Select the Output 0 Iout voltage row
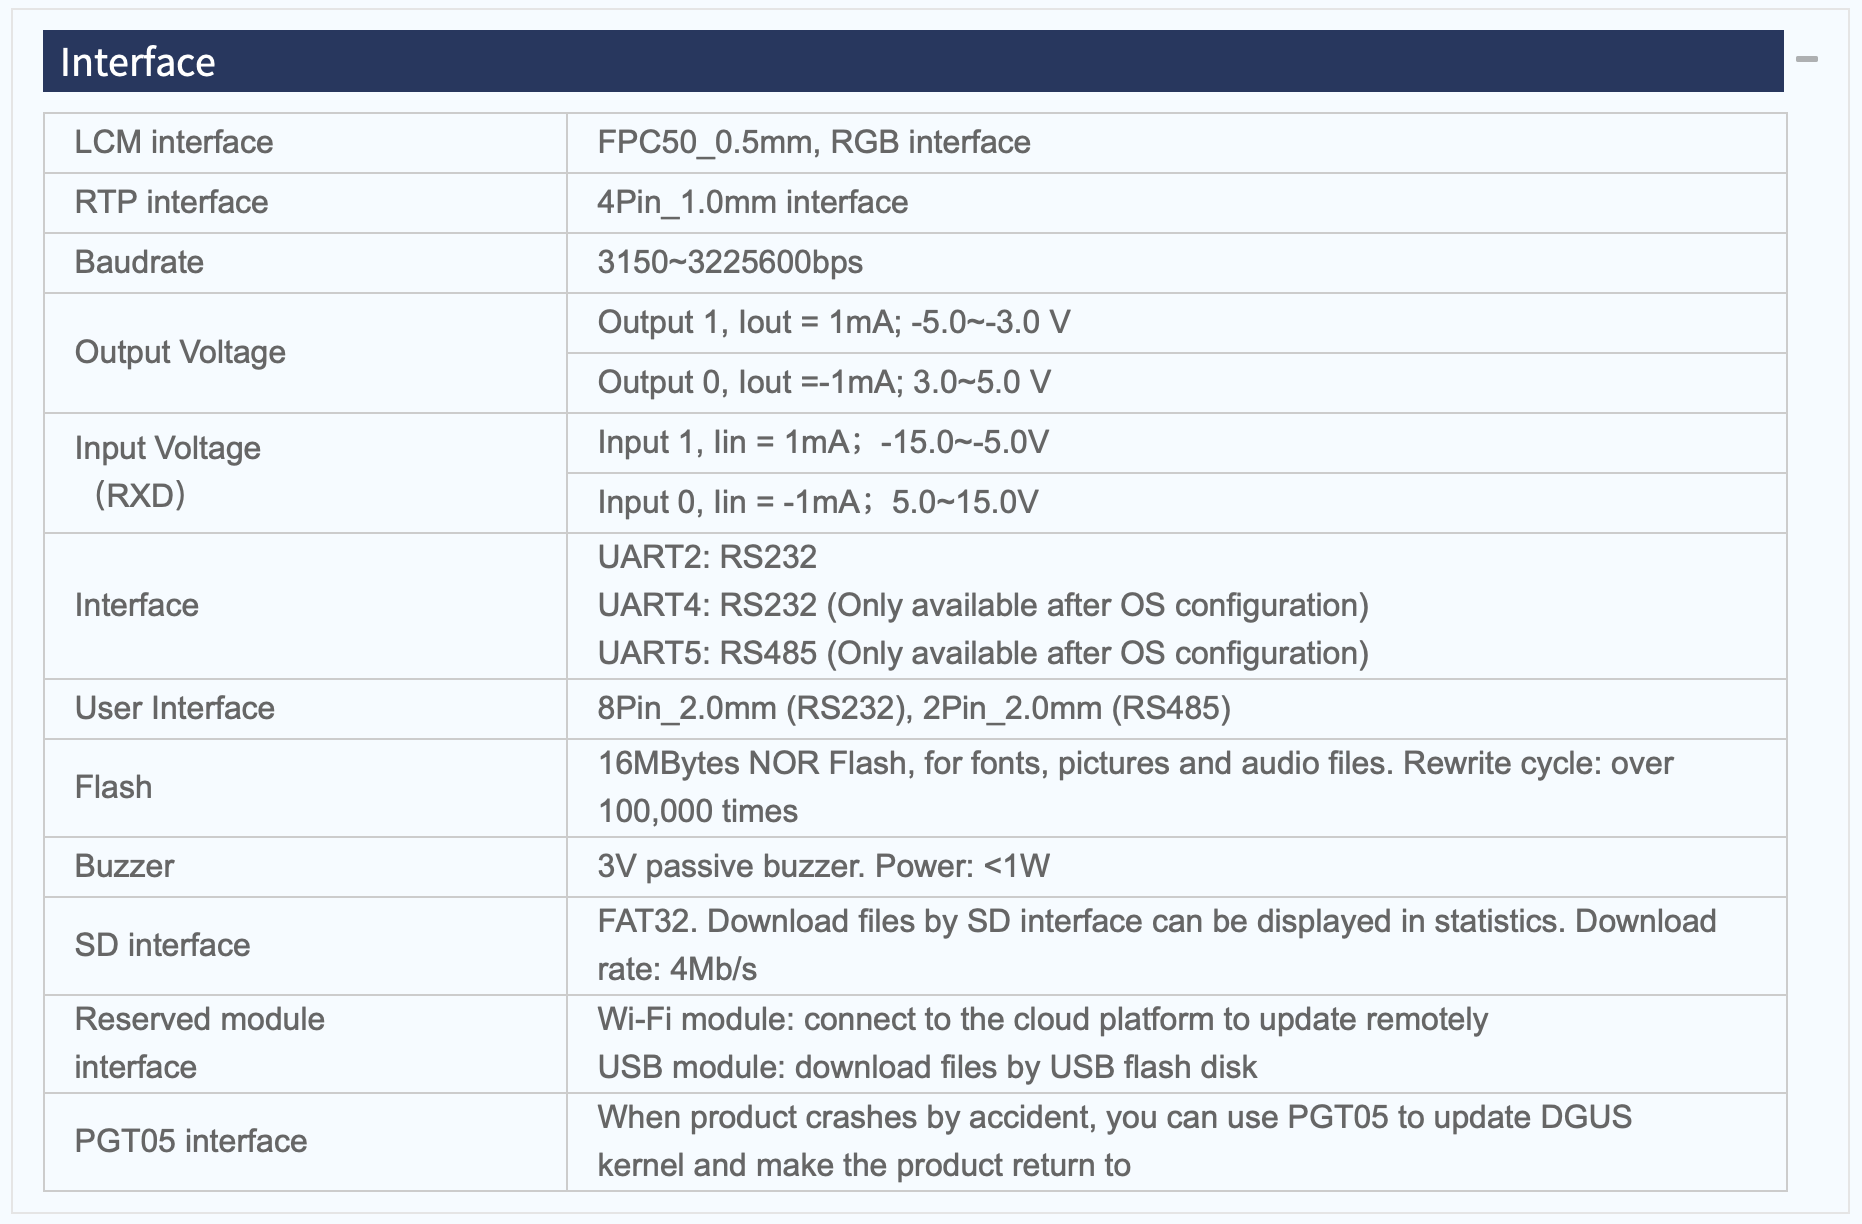1862x1224 pixels. [x=1176, y=383]
